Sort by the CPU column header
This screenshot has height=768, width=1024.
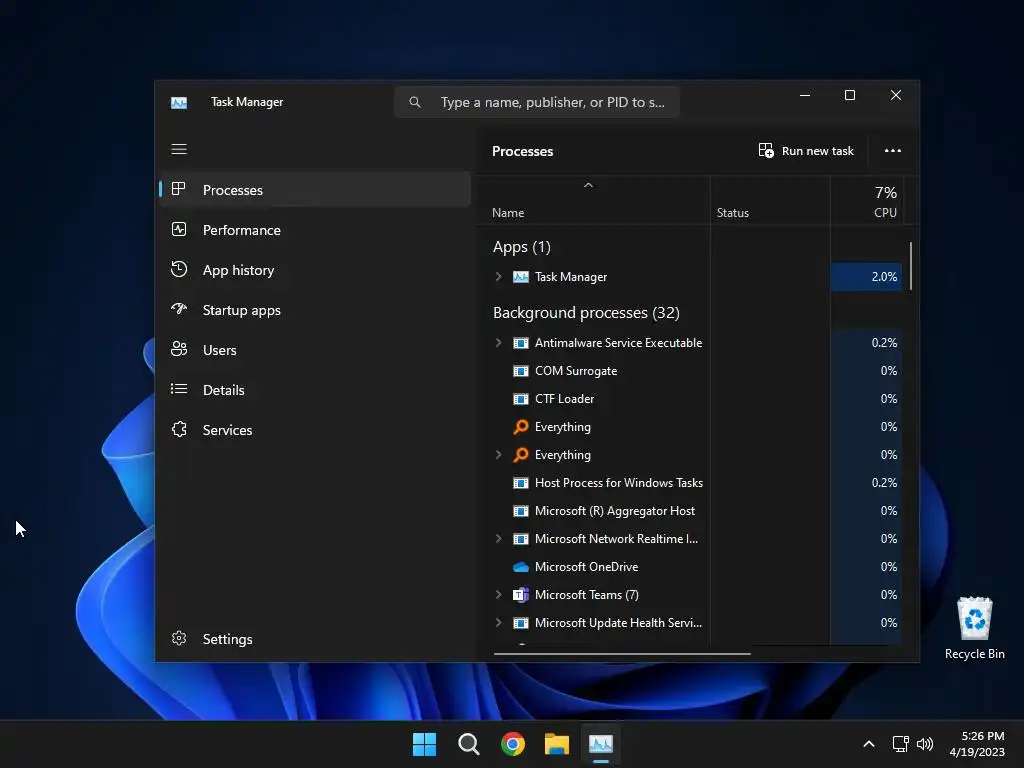(x=867, y=201)
